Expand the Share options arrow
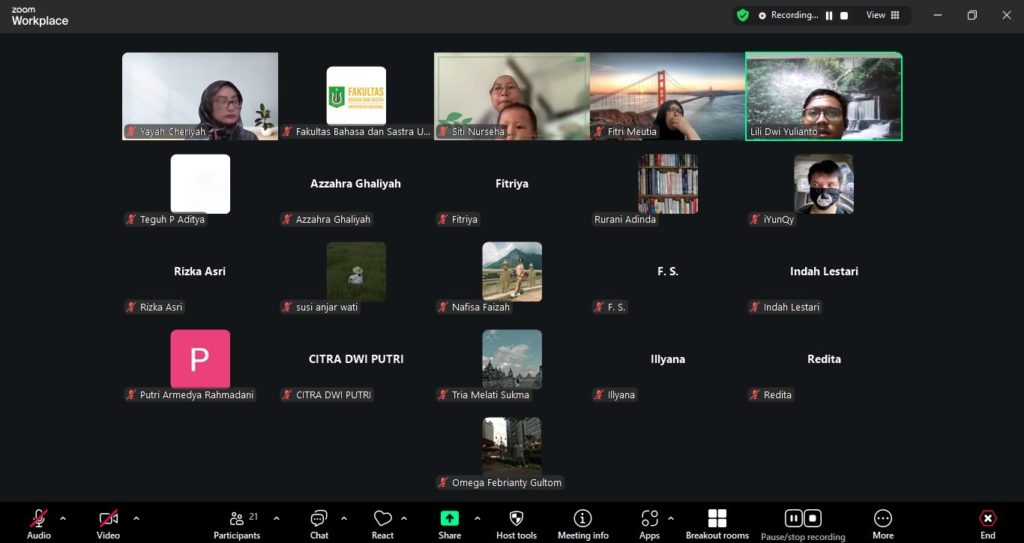The height and width of the screenshot is (543, 1024). point(477,518)
